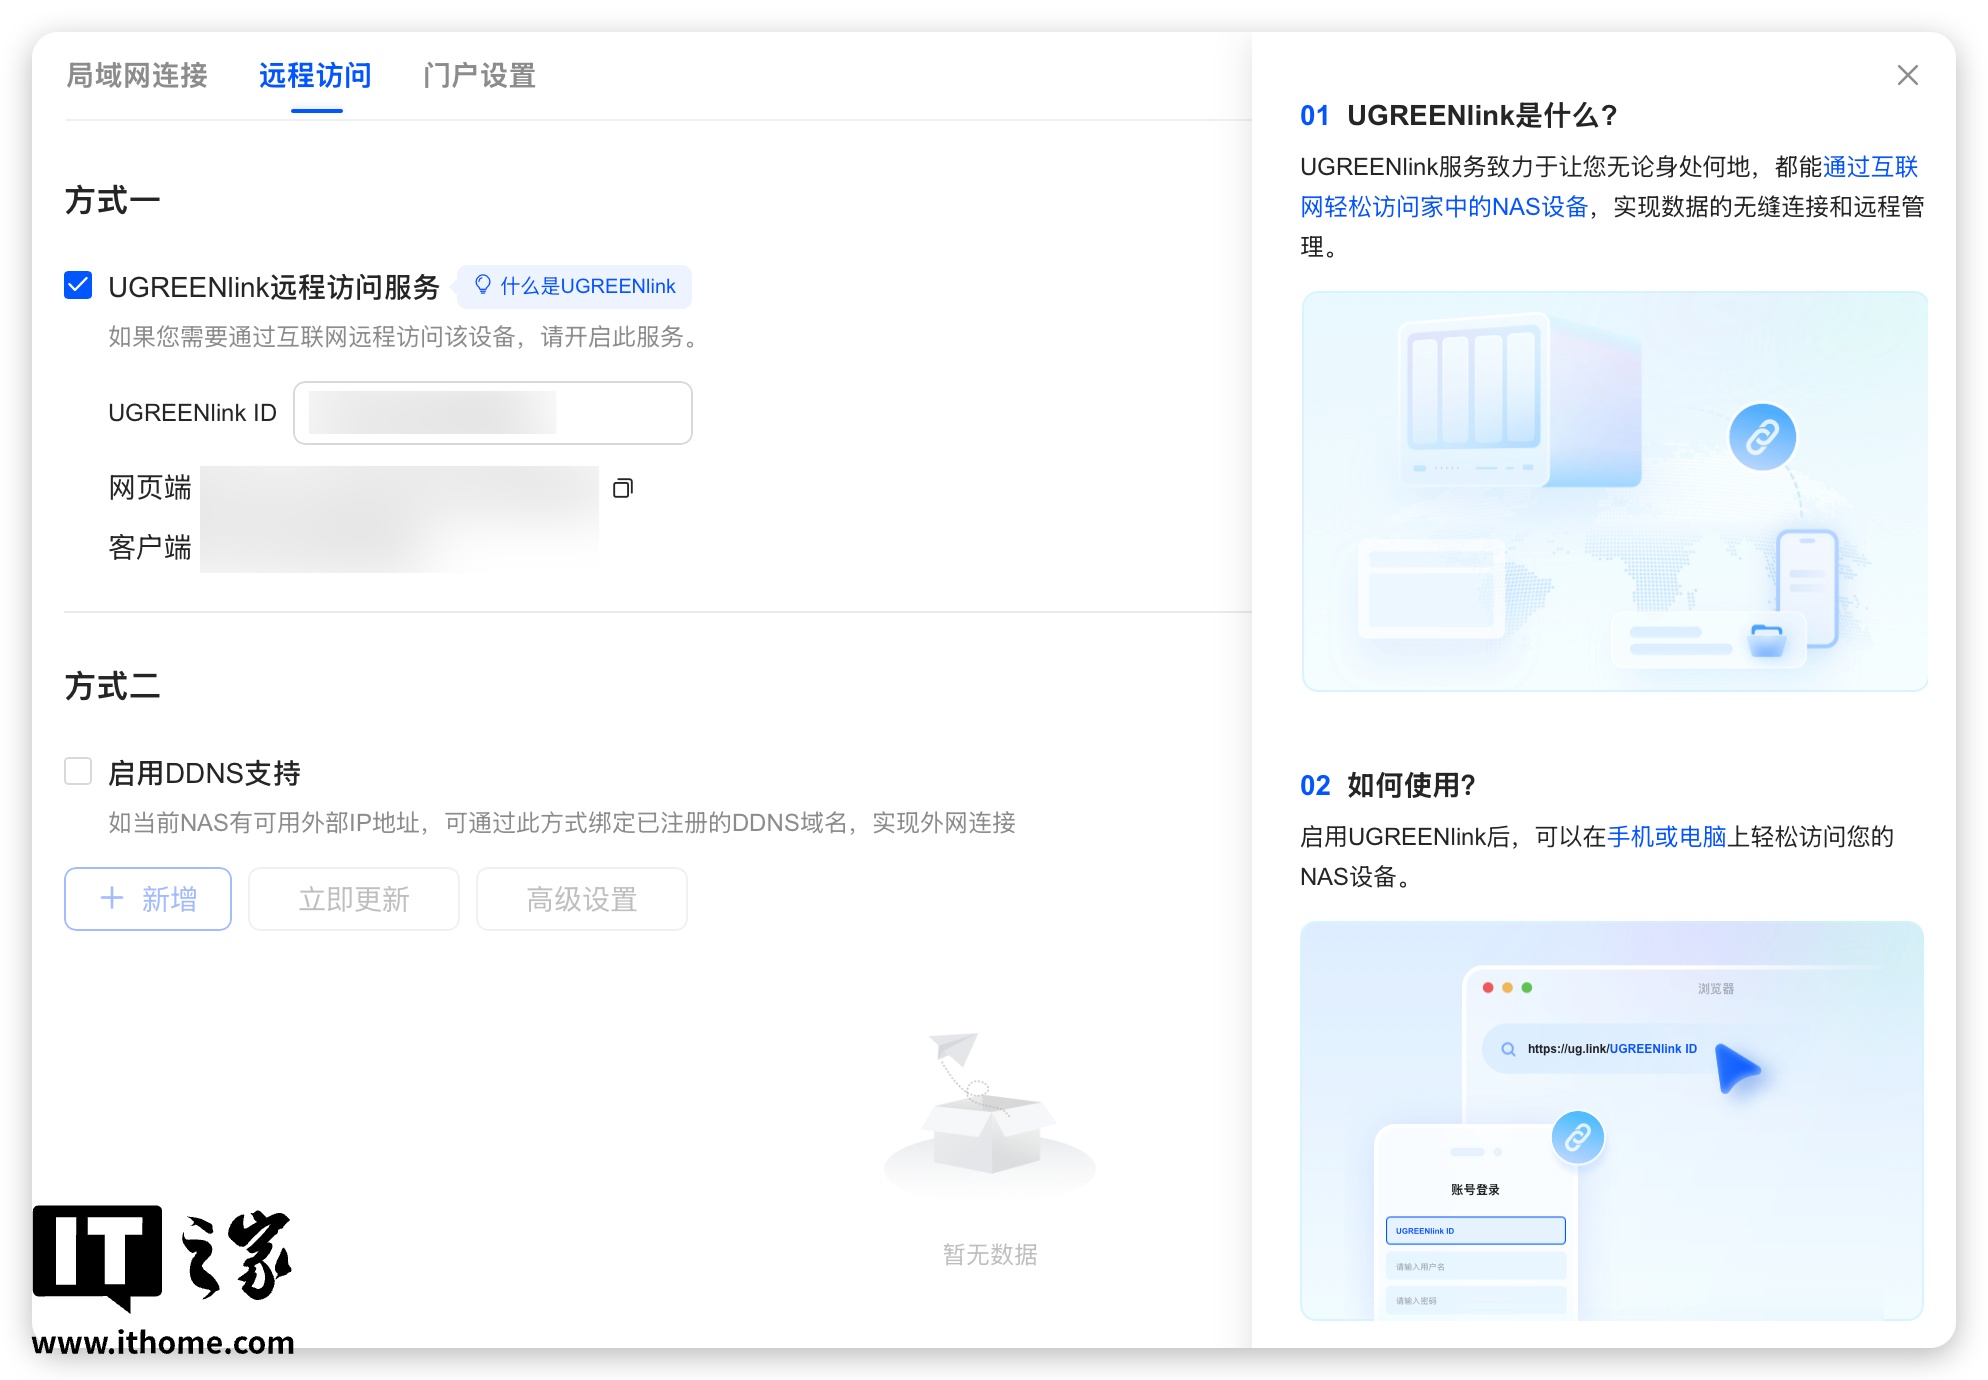Open the 门户设置 tab
The height and width of the screenshot is (1380, 1988).
point(479,75)
